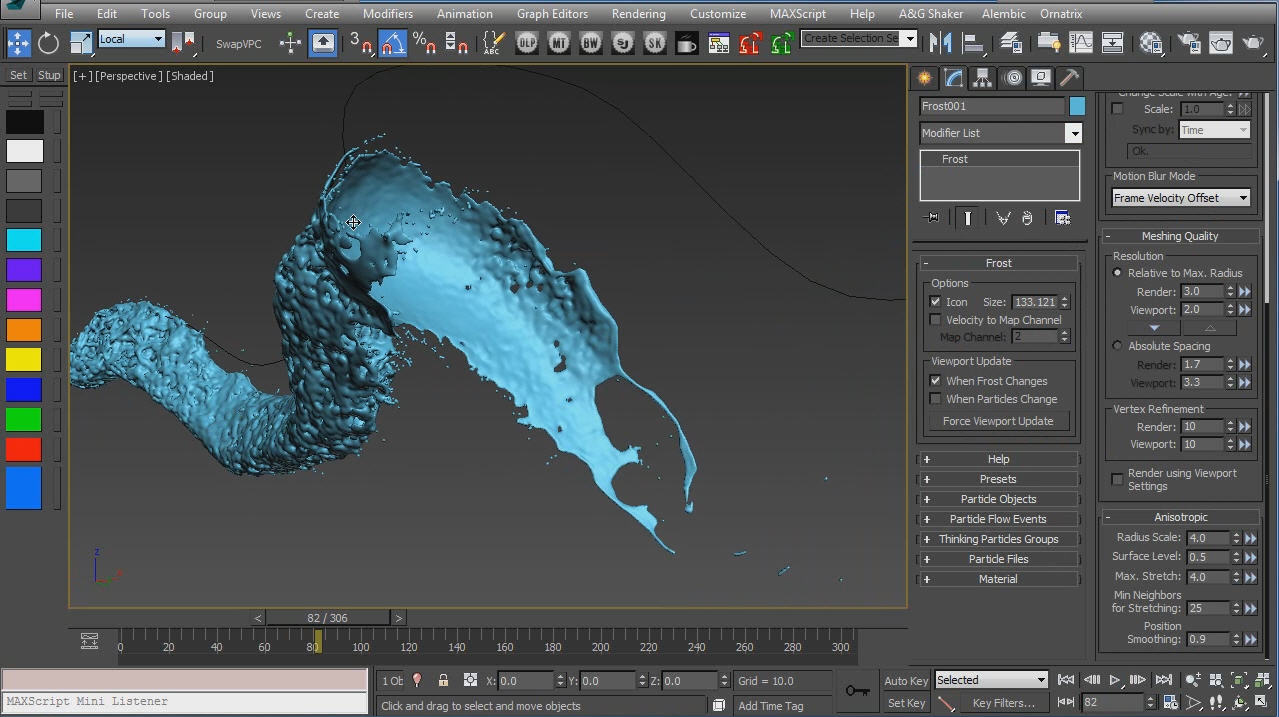The image size is (1279, 717).
Task: Toggle the Selection Lock padlock icon
Action: (x=443, y=680)
